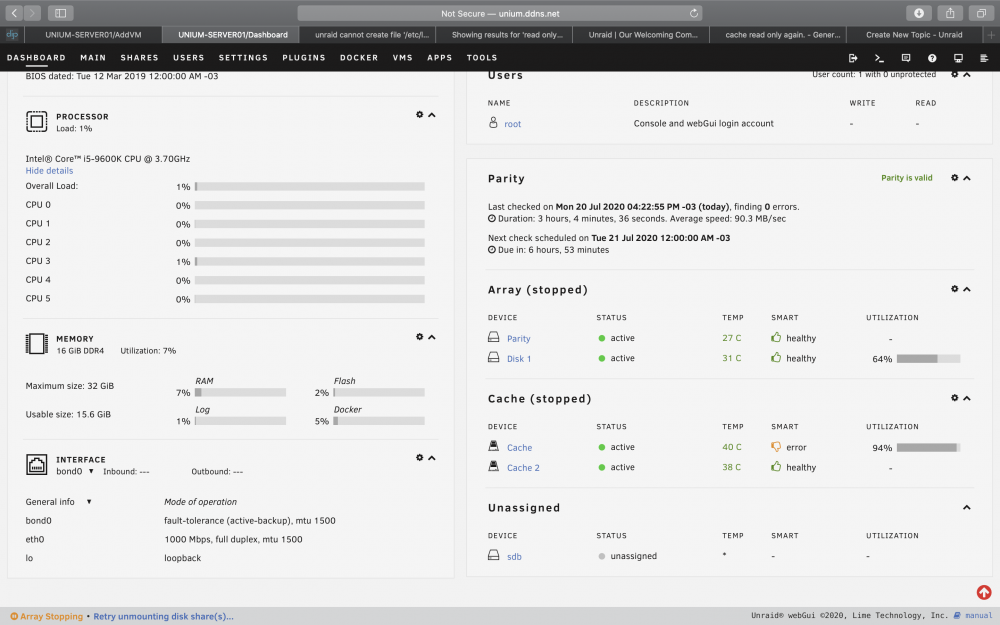Click Parity is valid status text
Viewport: 1000px width, 625px height.
[906, 178]
